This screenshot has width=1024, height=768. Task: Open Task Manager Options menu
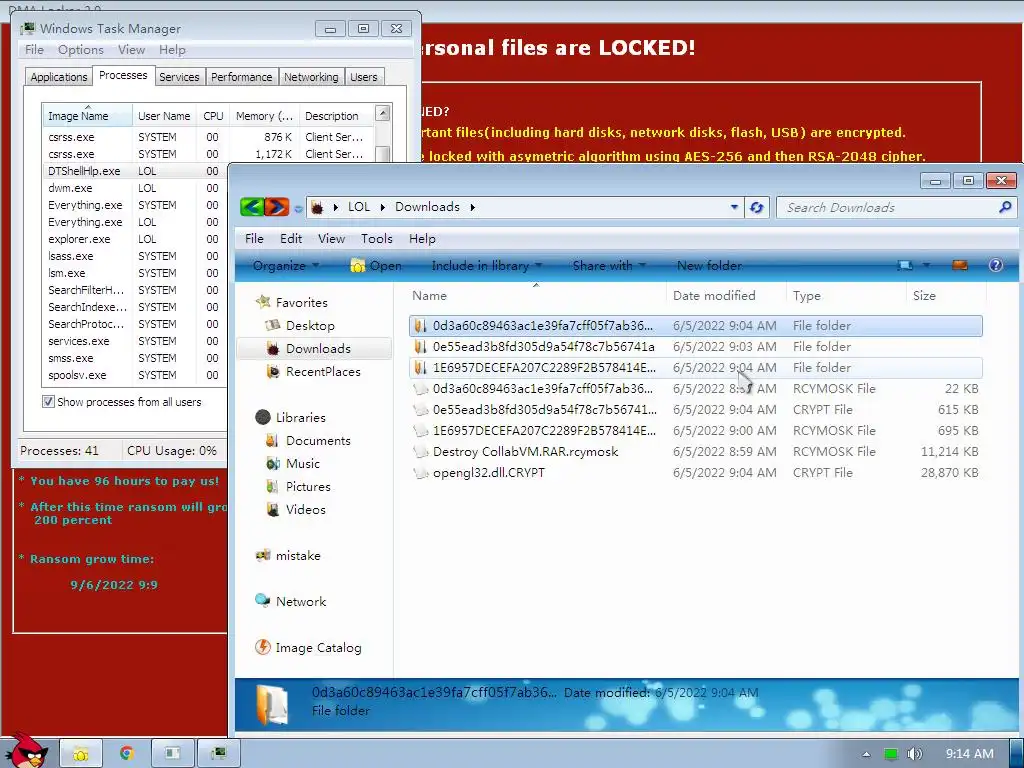pyautogui.click(x=80, y=50)
